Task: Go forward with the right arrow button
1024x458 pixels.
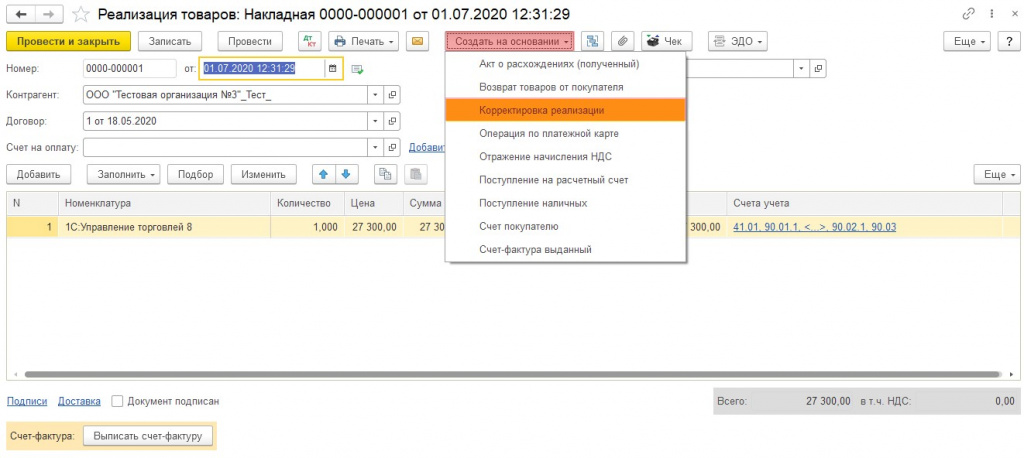Action: 50,14
